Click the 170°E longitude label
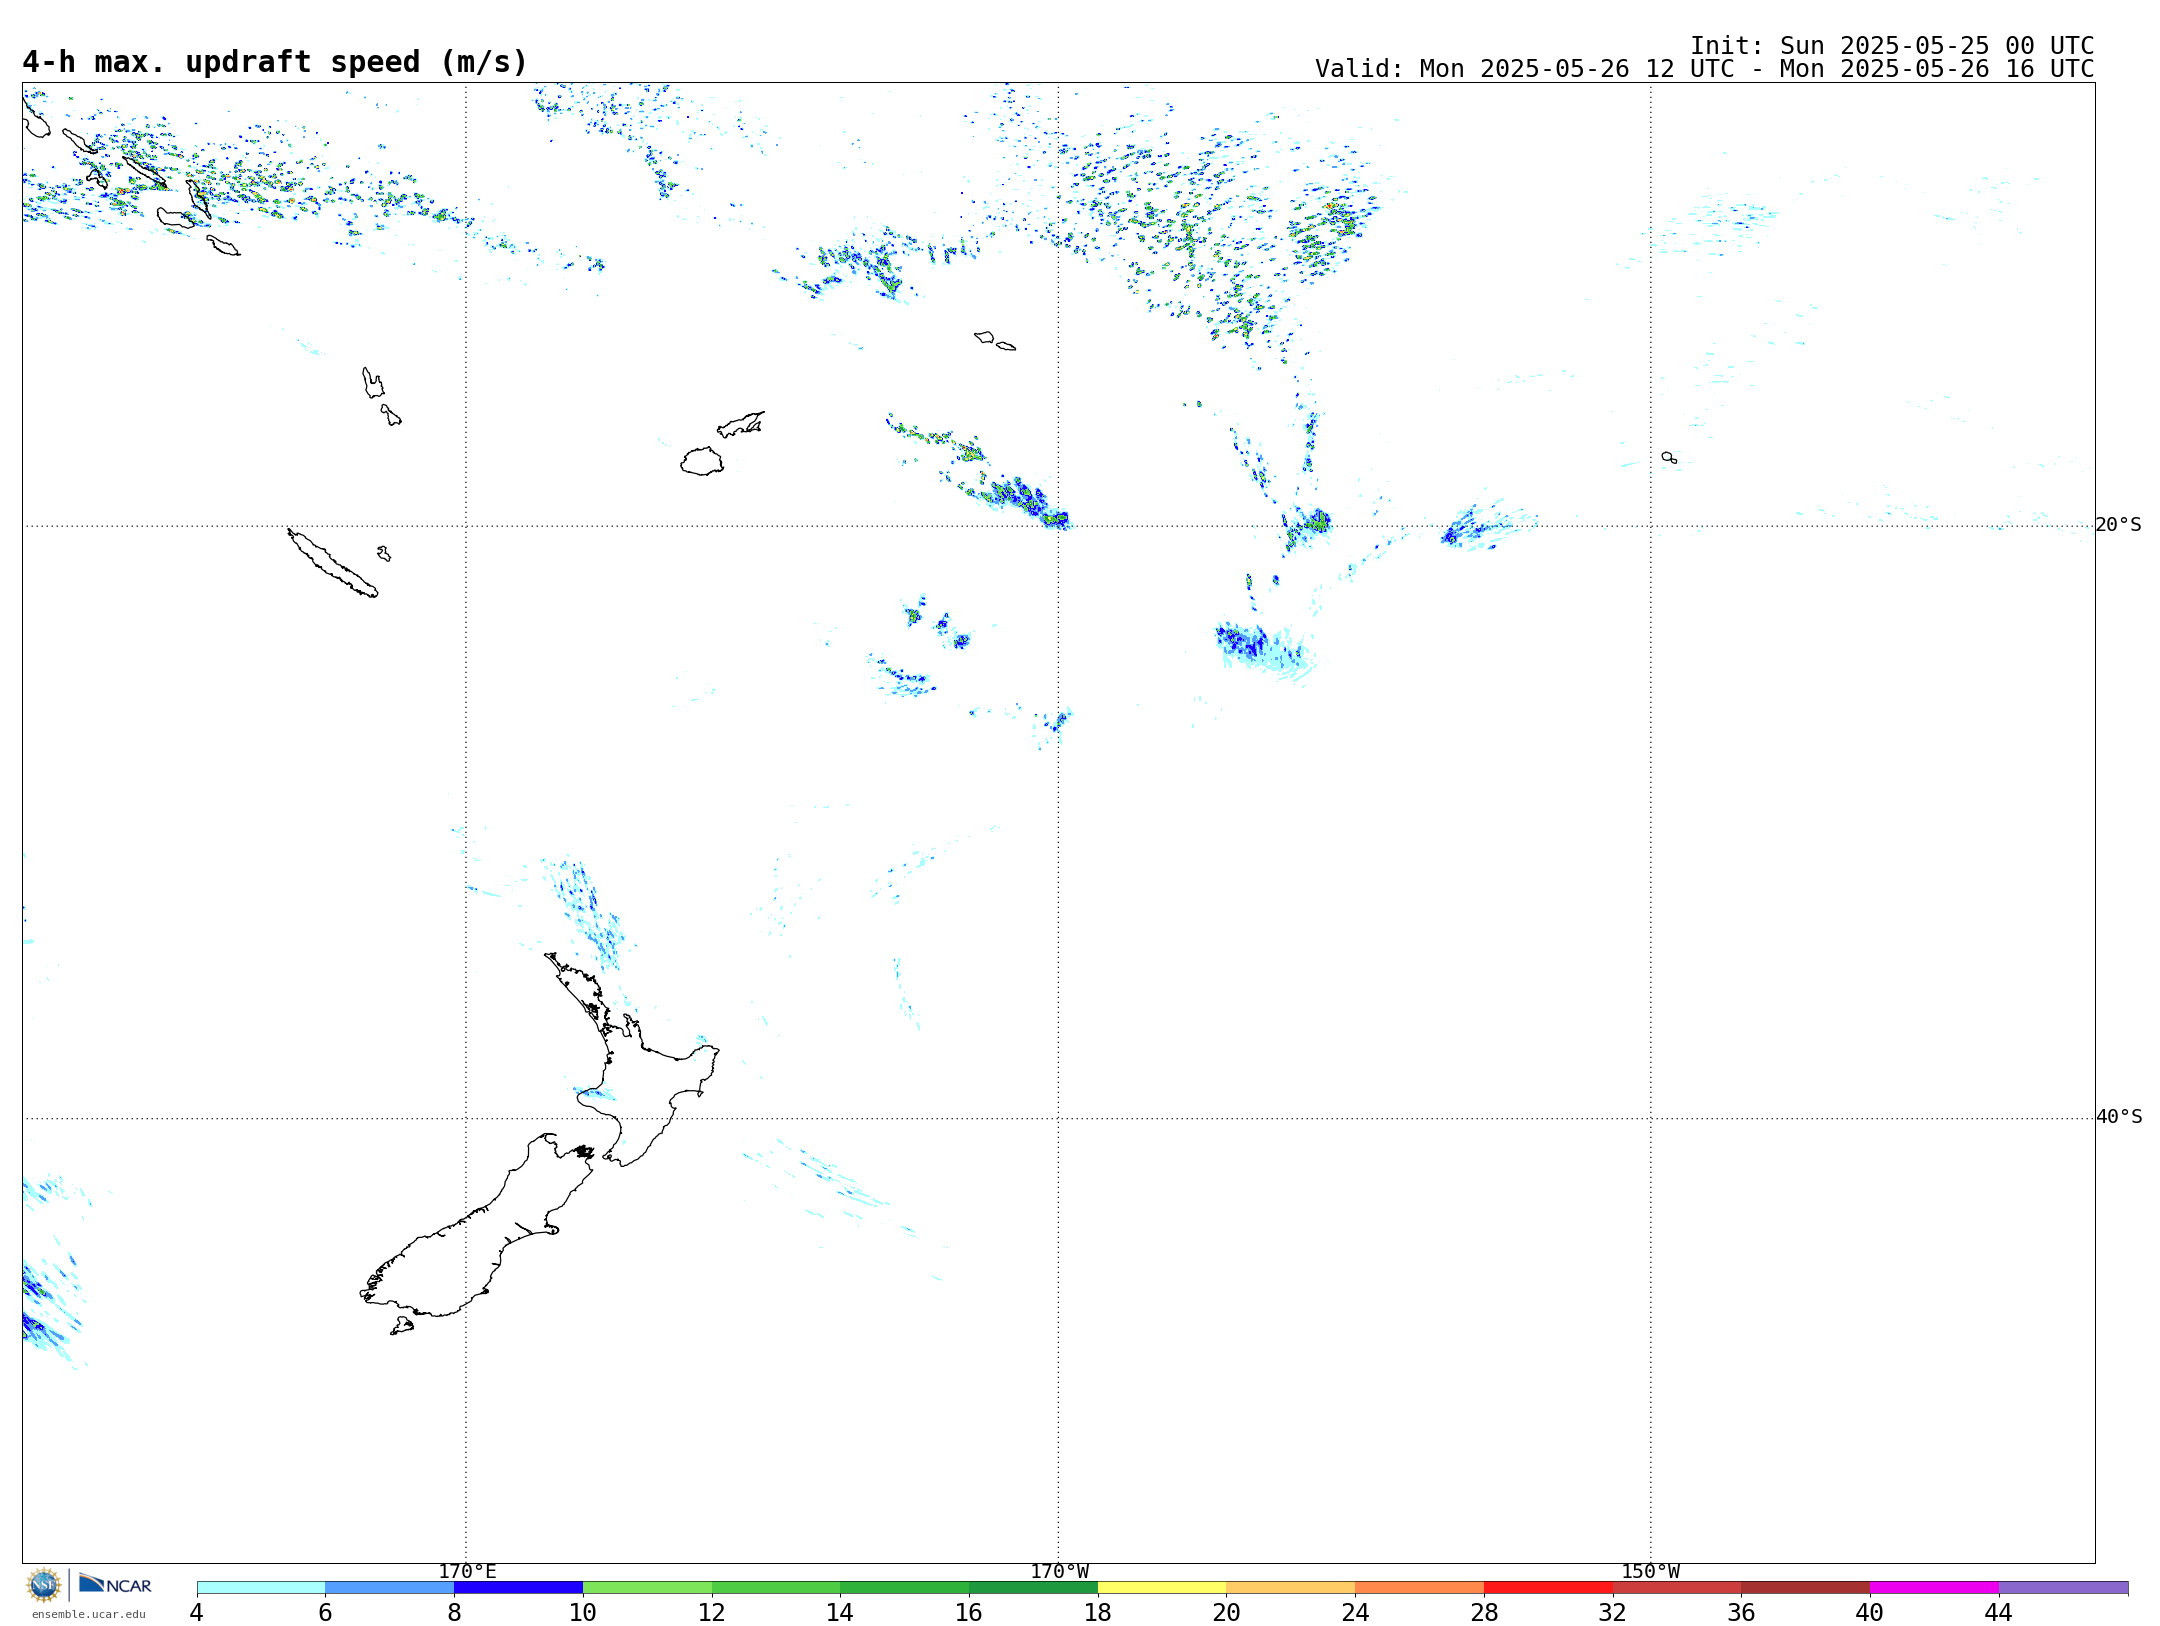Image resolution: width=2160 pixels, height=1626 pixels. tap(467, 1572)
